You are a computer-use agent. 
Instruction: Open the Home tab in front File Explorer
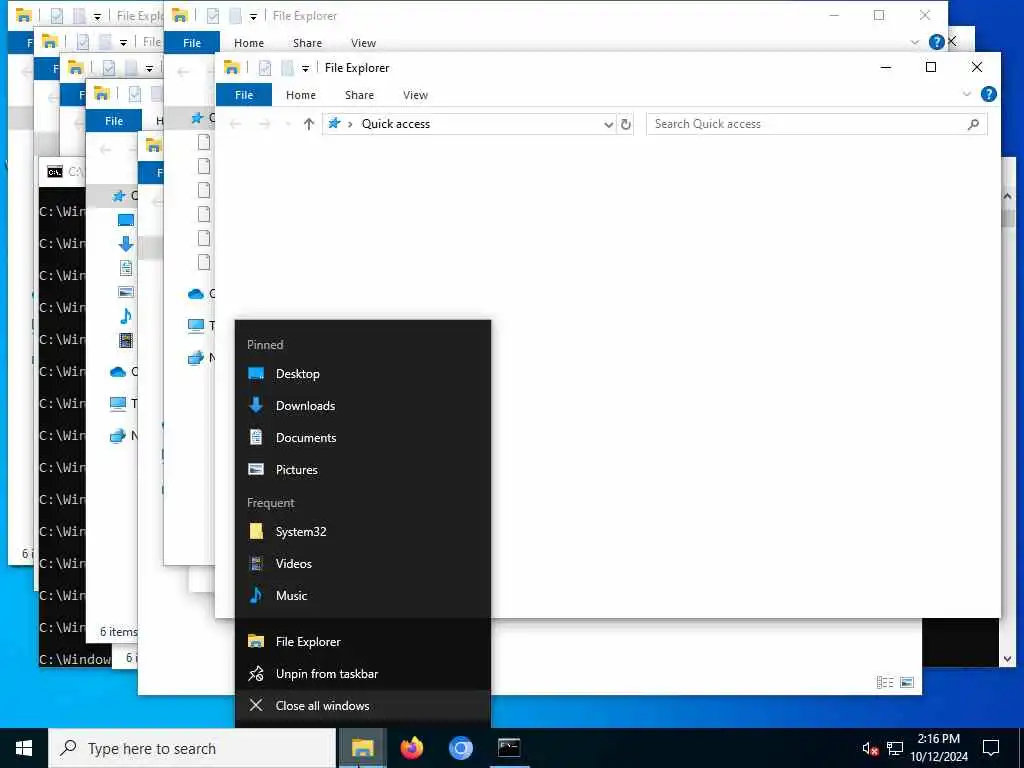pos(301,95)
